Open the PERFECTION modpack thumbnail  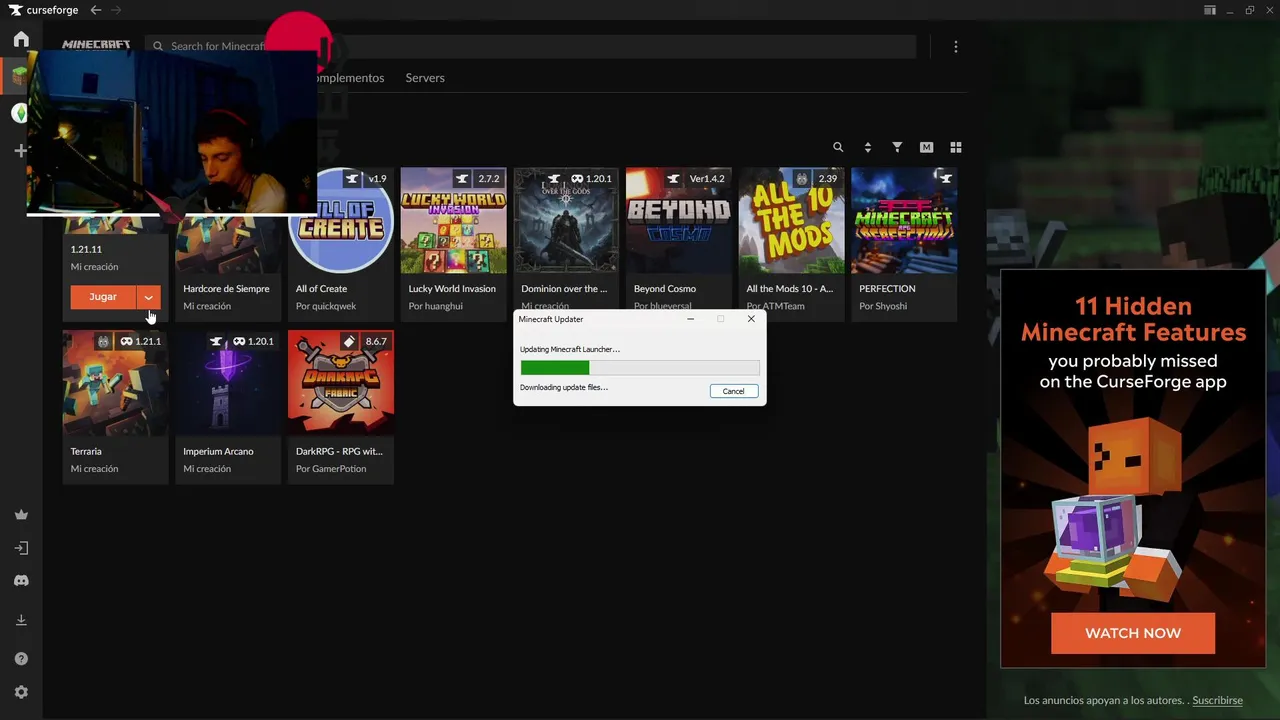point(904,221)
